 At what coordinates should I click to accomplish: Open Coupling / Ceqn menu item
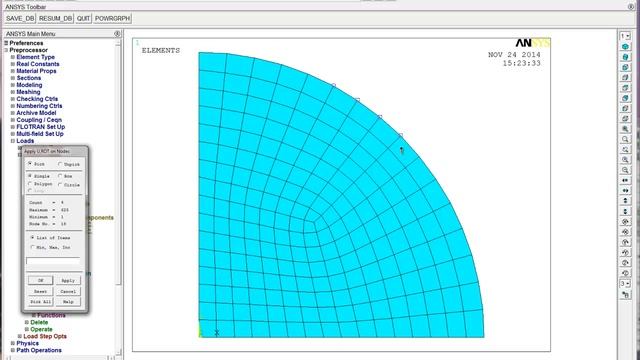[39, 120]
